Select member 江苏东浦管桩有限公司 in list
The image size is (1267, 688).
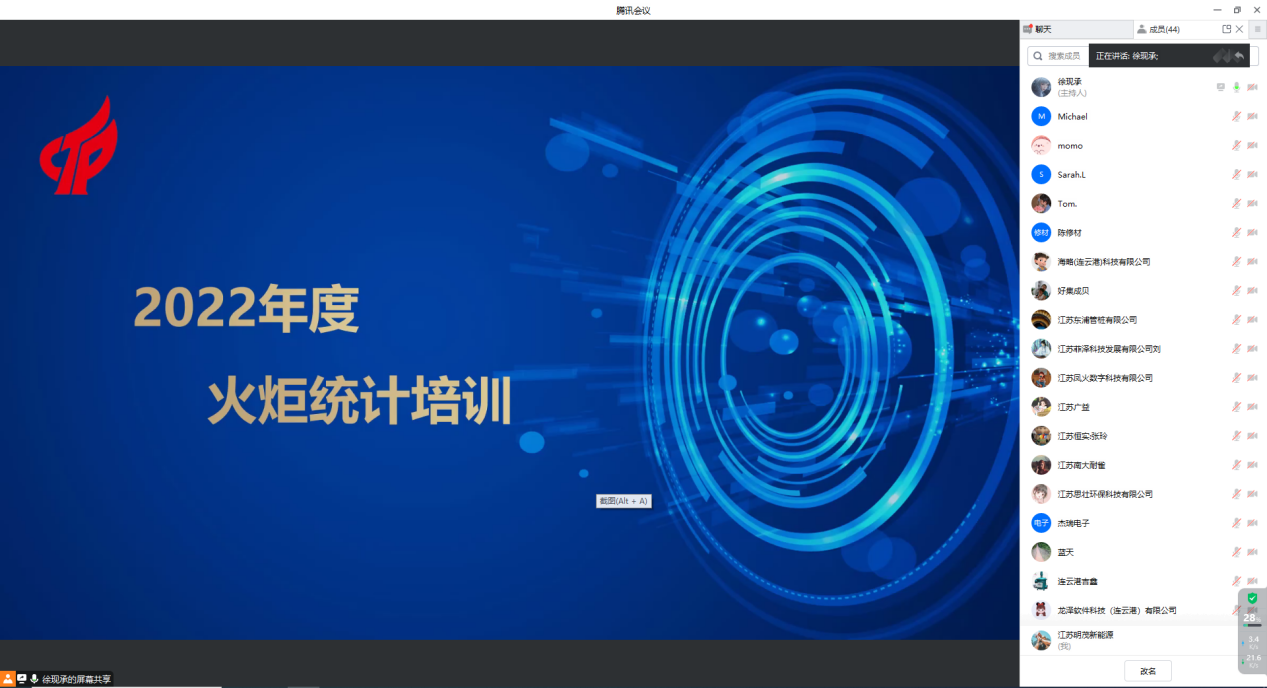coord(1097,320)
